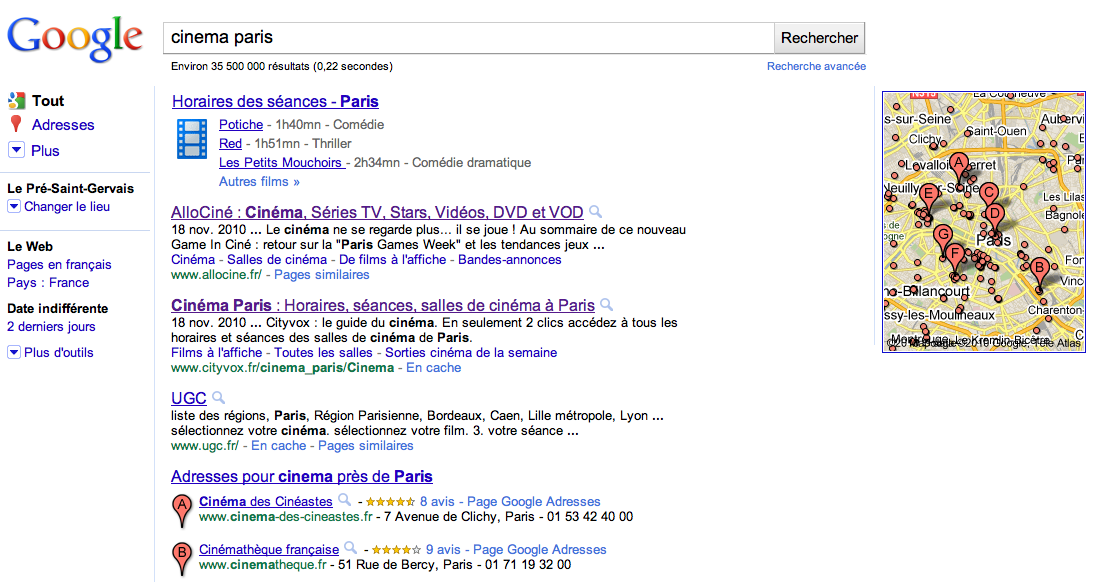Click map pin E on the map
This screenshot has width=1100, height=582.
click(929, 198)
